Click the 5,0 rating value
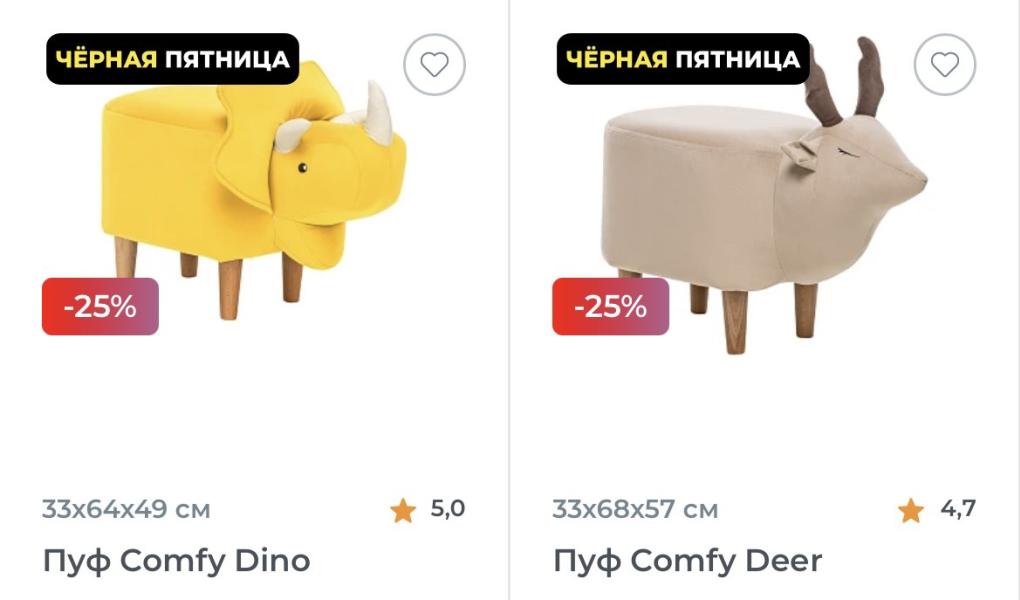This screenshot has height=600, width=1020. [x=448, y=508]
